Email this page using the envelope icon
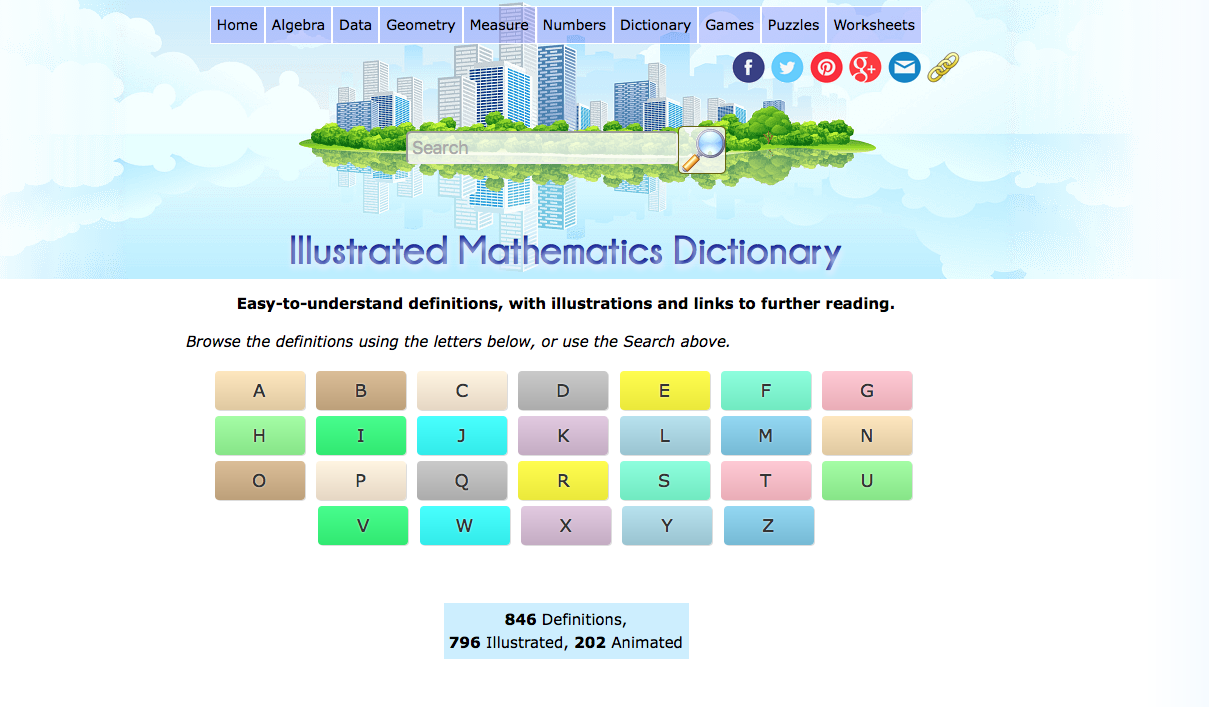1209x707 pixels. pyautogui.click(x=904, y=67)
